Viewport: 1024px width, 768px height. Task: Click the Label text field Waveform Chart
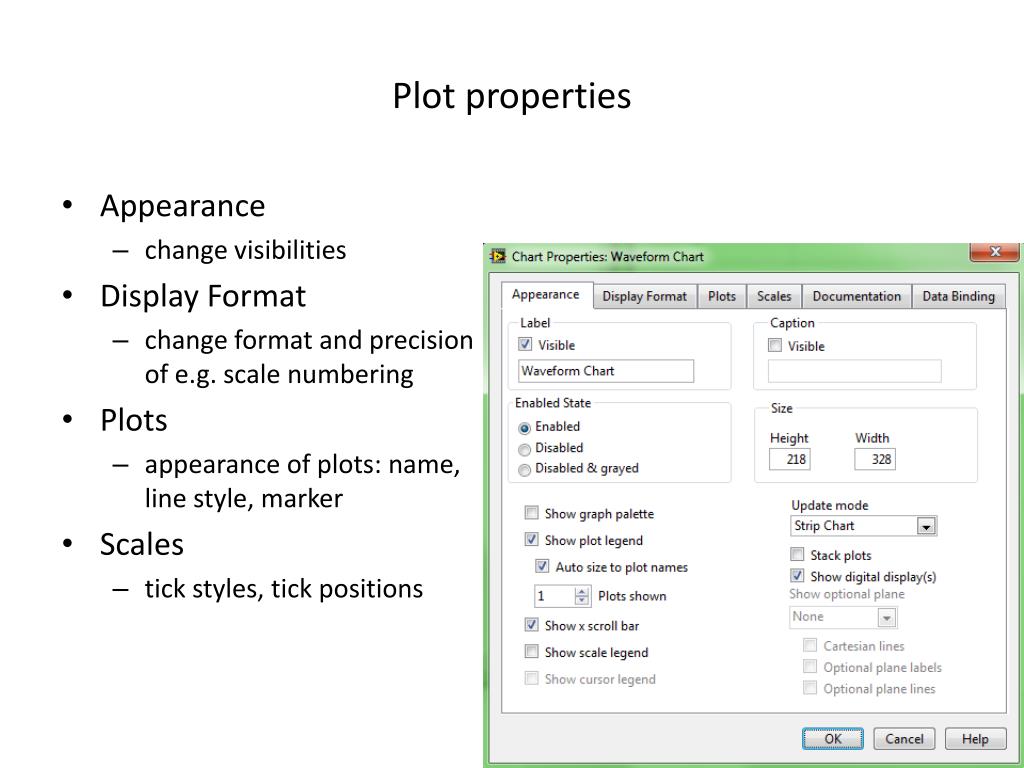pos(606,371)
